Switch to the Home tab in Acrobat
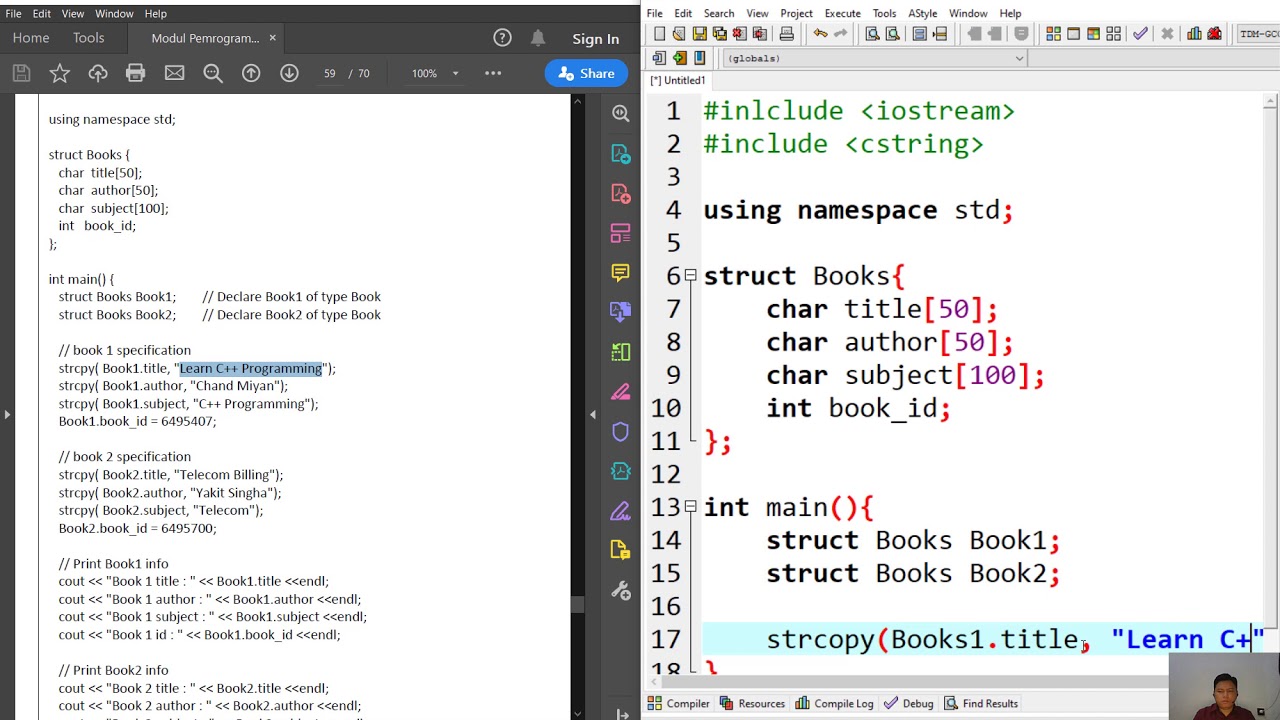This screenshot has width=1280, height=720. pyautogui.click(x=31, y=38)
